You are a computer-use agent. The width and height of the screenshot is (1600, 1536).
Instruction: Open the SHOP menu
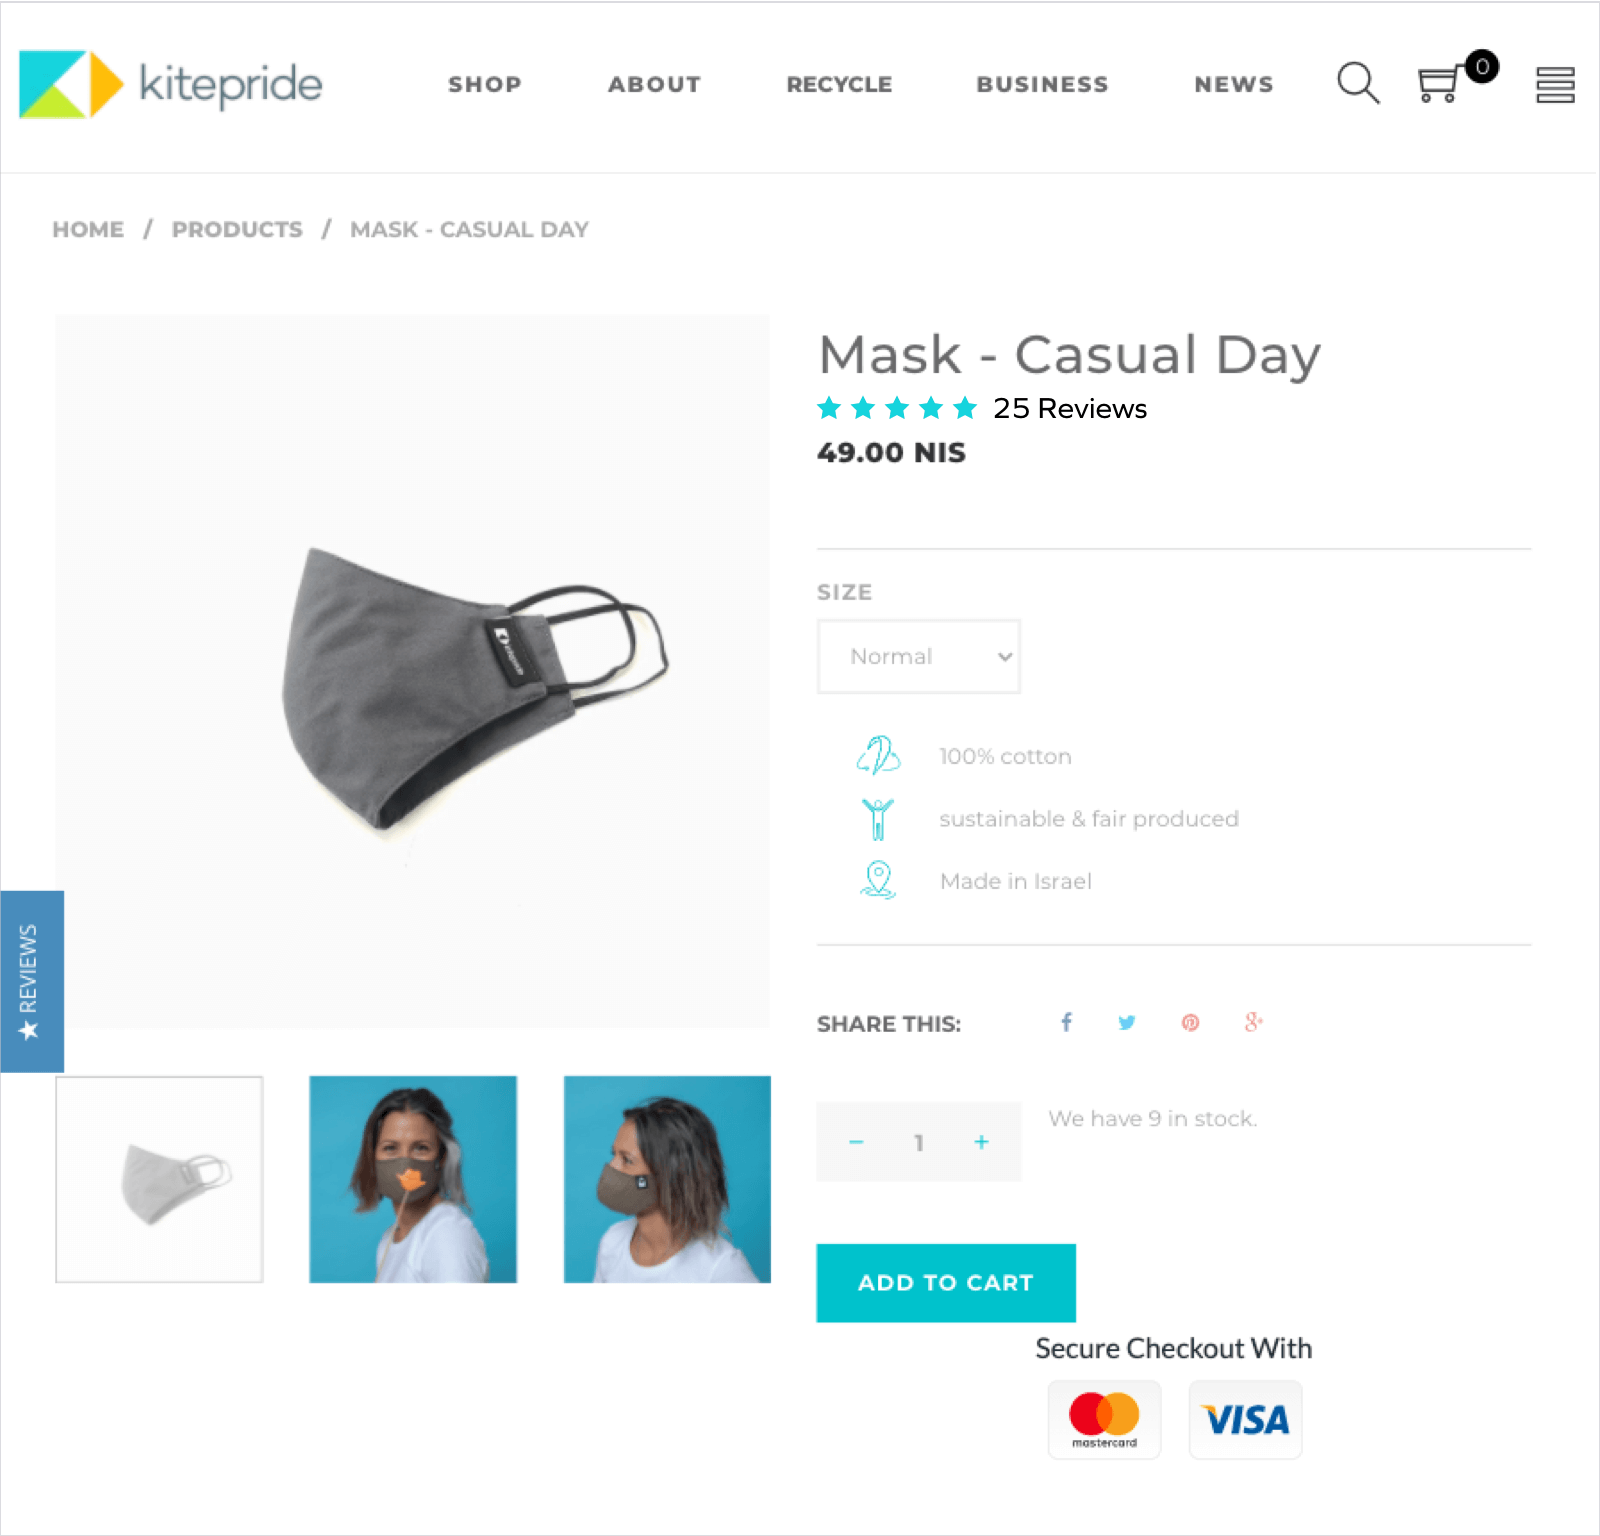pyautogui.click(x=485, y=85)
